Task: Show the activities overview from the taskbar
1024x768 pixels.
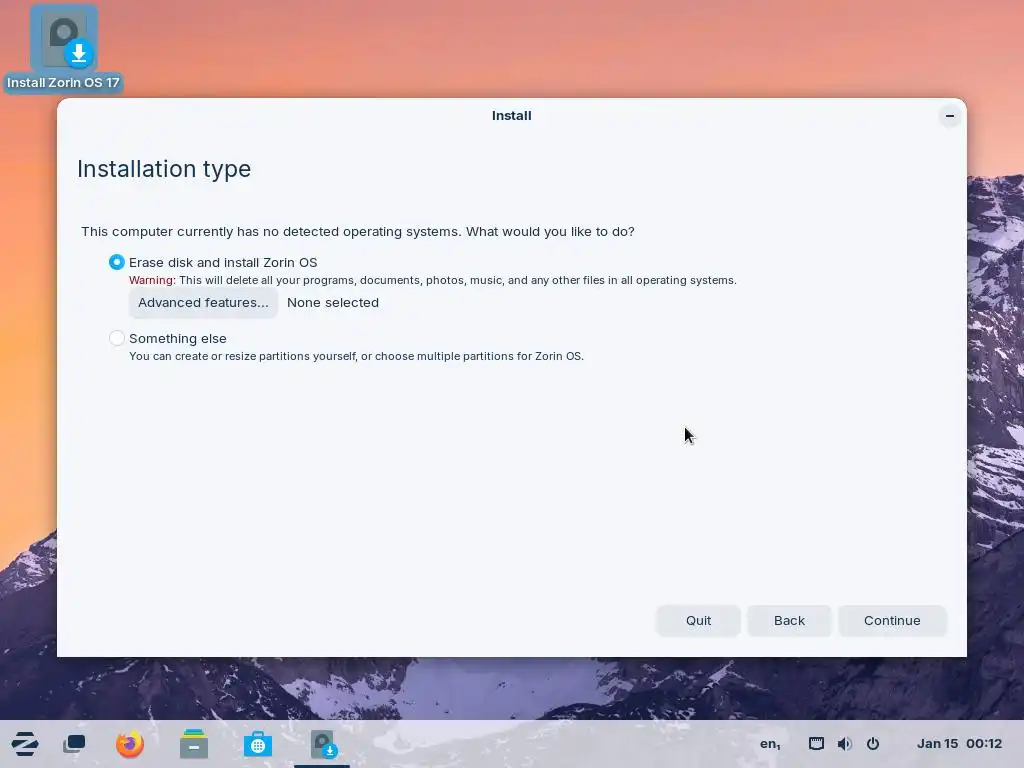Action: click(x=74, y=744)
